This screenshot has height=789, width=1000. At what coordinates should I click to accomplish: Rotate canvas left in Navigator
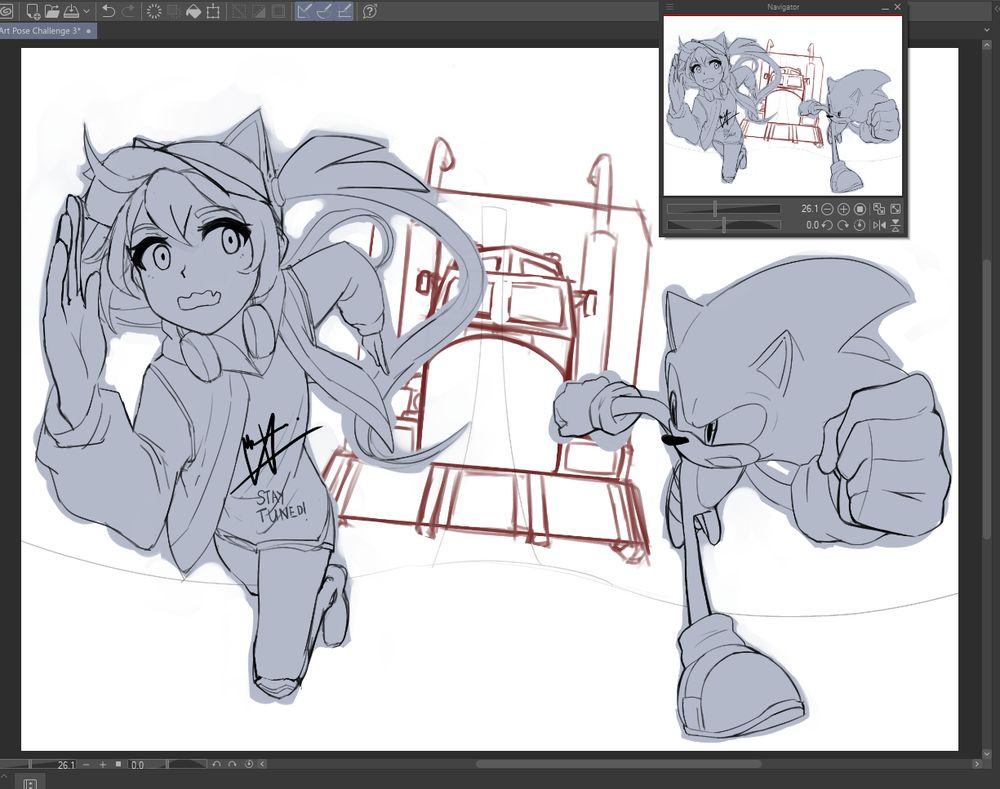[827, 225]
